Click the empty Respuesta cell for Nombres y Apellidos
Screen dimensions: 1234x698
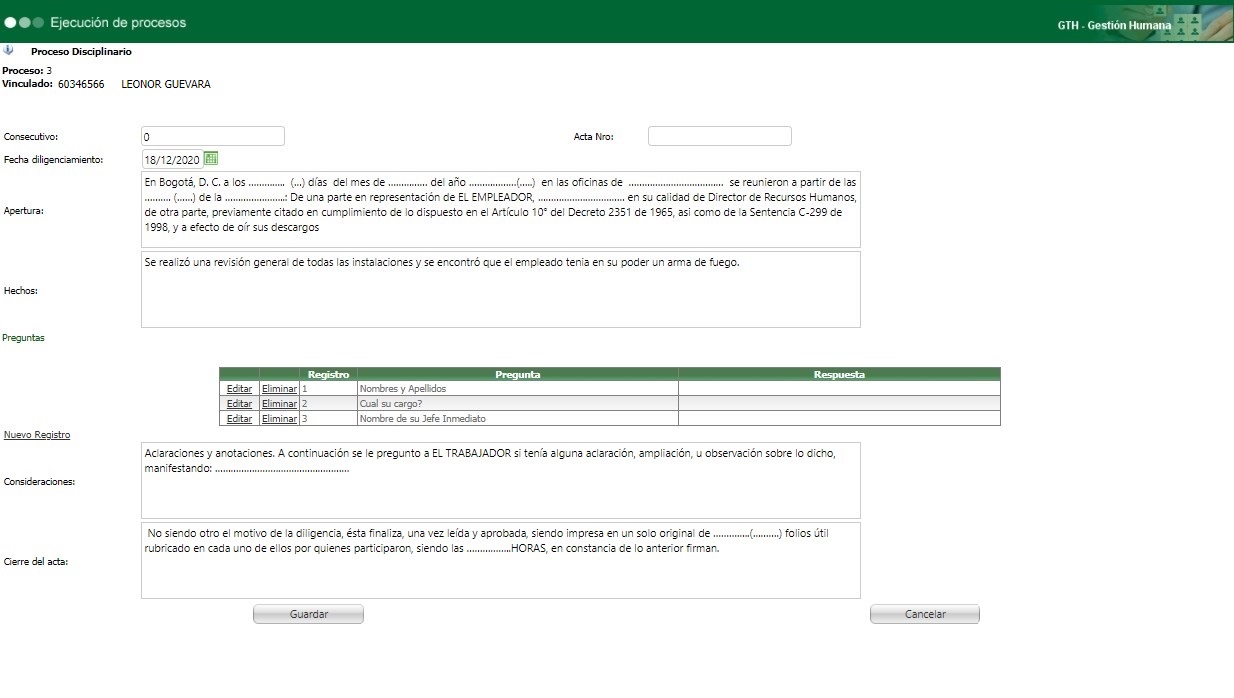click(x=839, y=389)
